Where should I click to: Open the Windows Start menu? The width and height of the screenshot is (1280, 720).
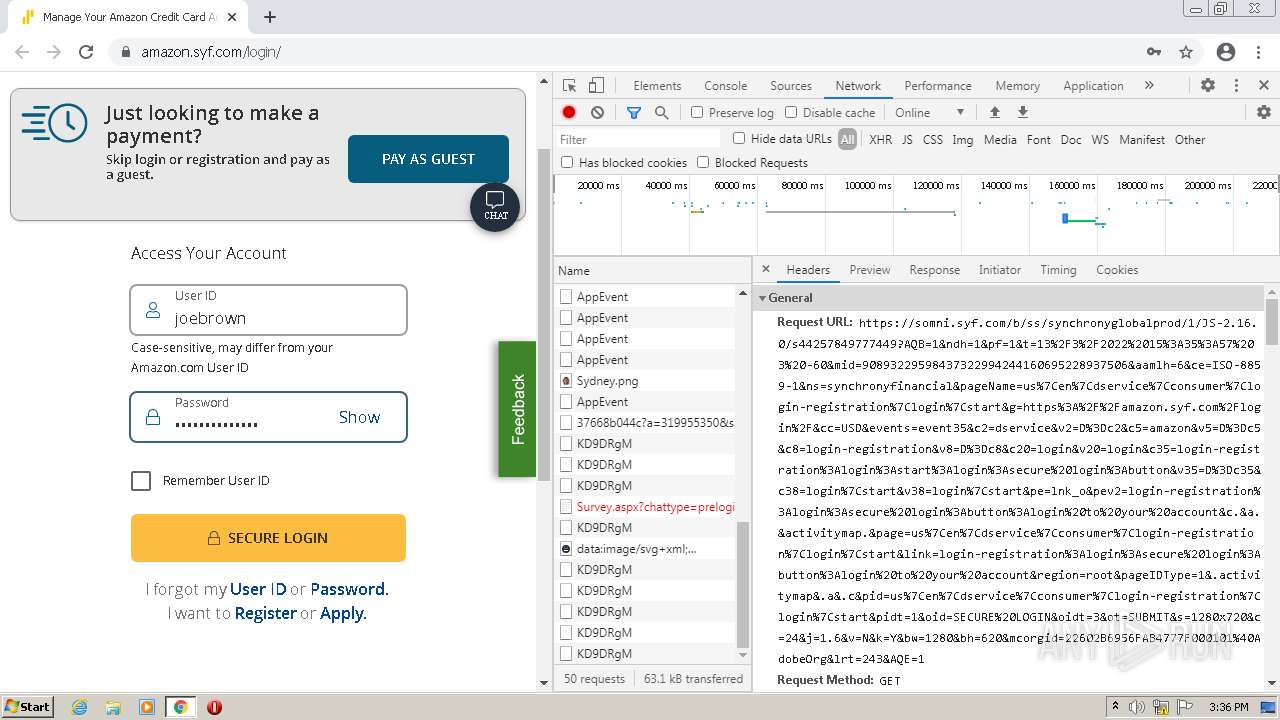(27, 707)
